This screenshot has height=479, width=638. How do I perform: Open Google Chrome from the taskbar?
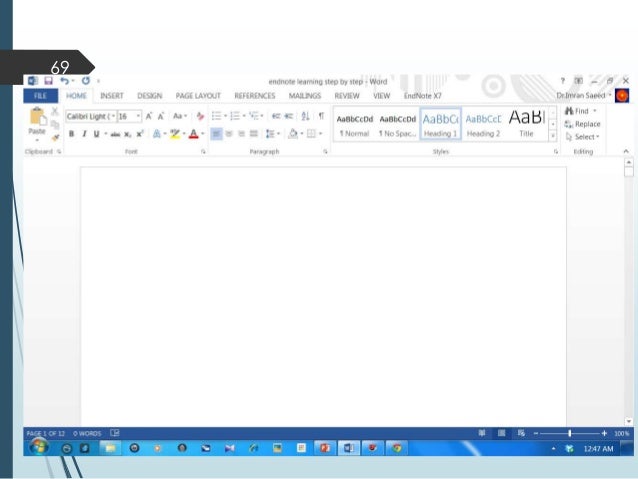tap(397, 448)
